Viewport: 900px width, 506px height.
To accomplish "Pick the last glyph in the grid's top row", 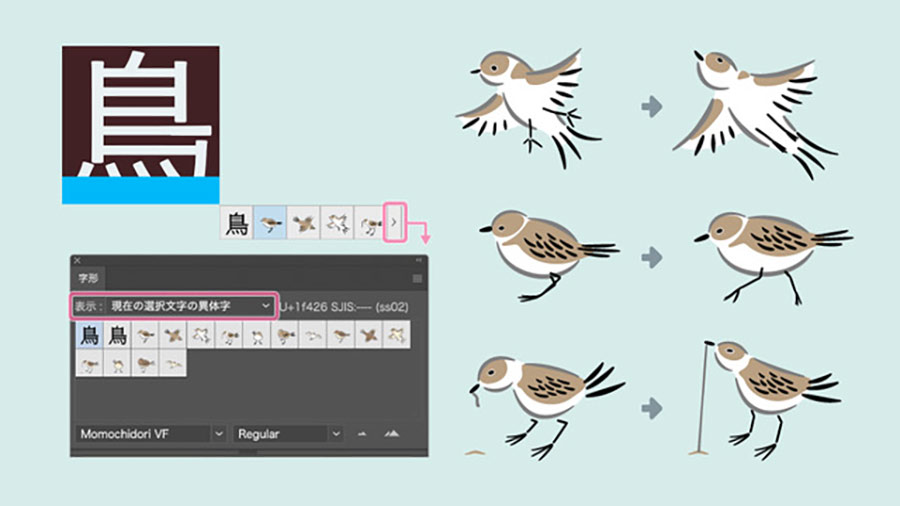I will click(x=397, y=335).
